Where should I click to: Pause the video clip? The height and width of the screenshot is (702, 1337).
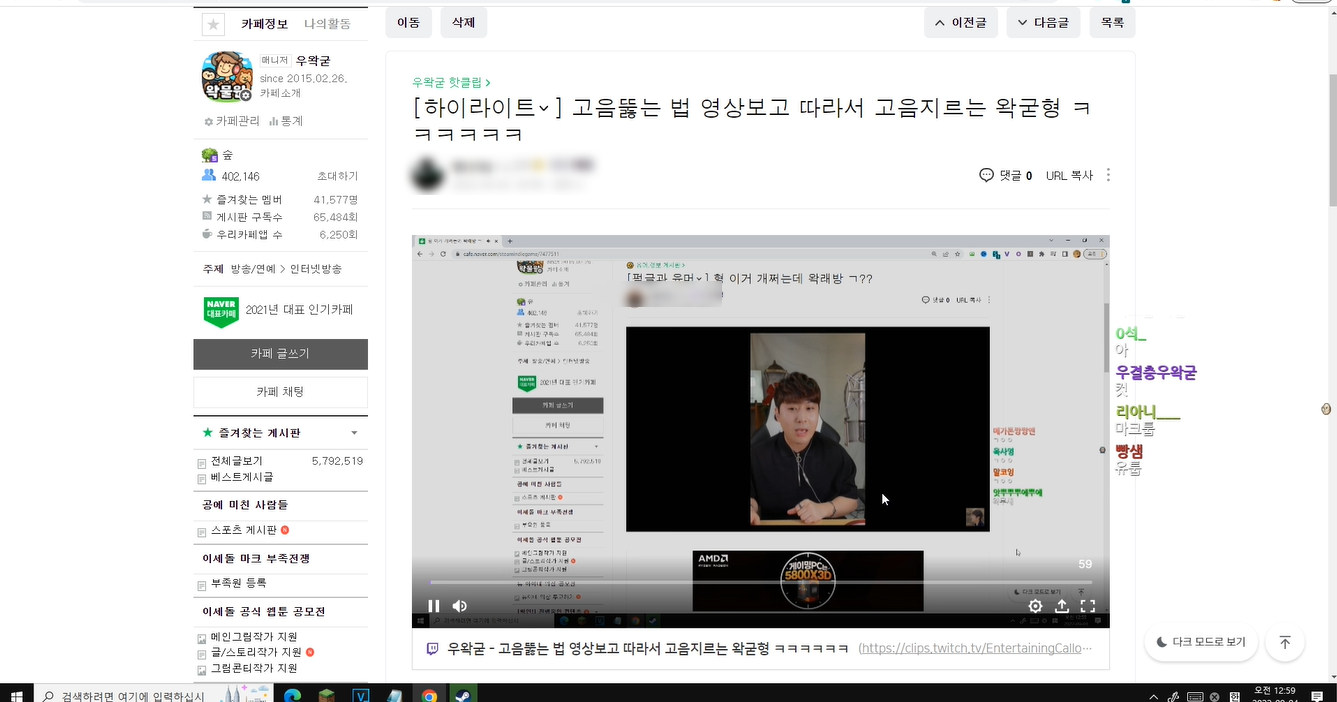[434, 606]
